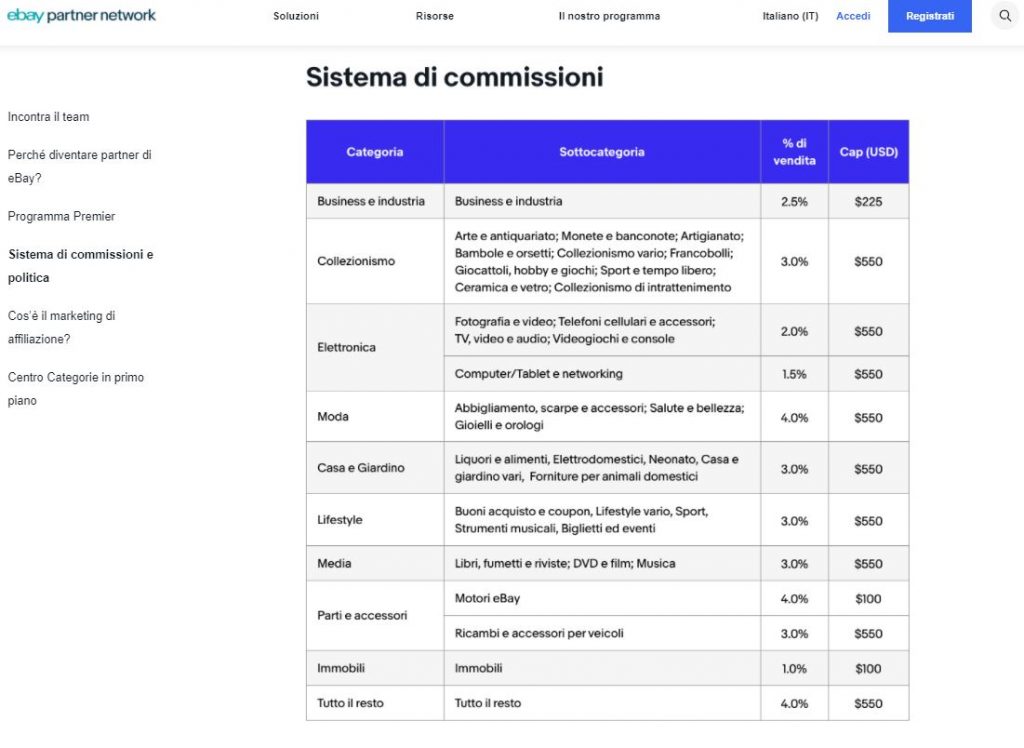The width and height of the screenshot is (1024, 748).
Task: Open the search magnifier icon
Action: click(x=1004, y=16)
